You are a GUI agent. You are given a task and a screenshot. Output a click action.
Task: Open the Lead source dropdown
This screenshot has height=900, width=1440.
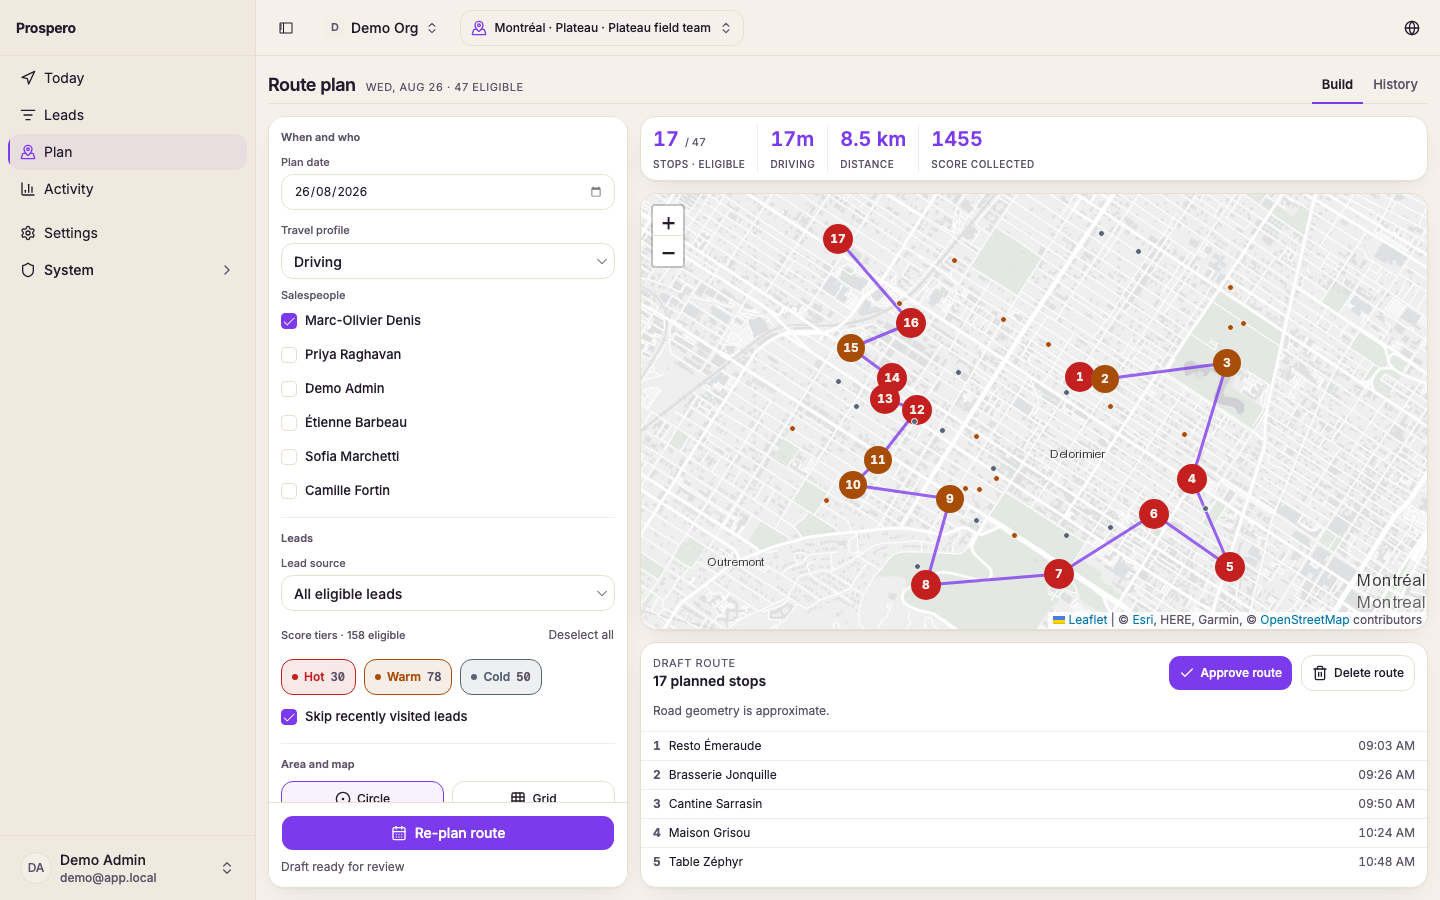[x=448, y=594]
